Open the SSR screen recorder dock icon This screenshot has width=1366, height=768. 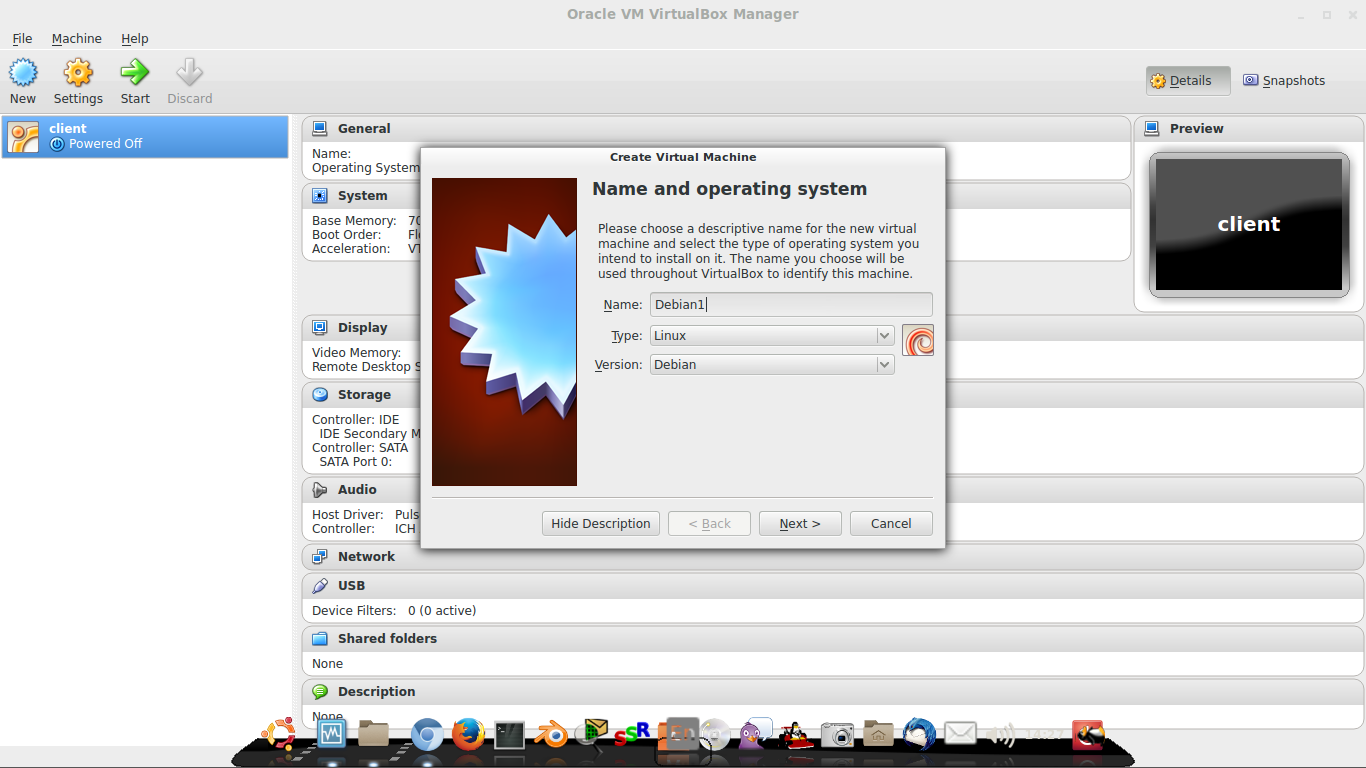click(632, 735)
